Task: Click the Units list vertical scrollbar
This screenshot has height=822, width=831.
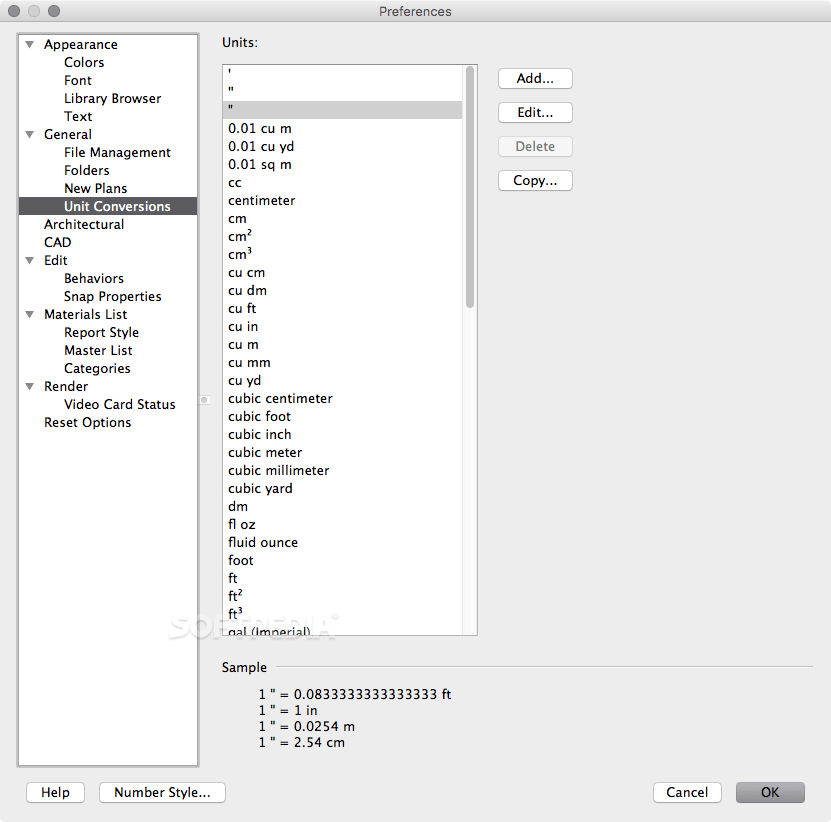Action: click(470, 187)
